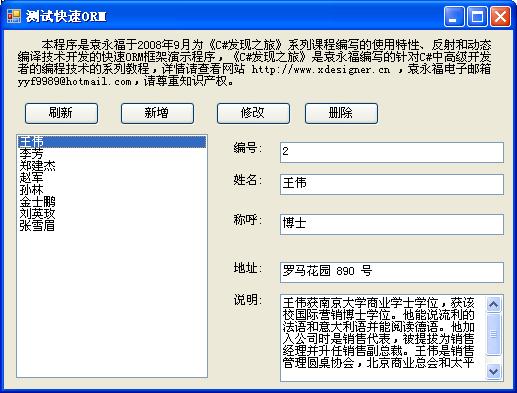The image size is (517, 393).
Task: Click the description scrollbar thumb
Action: (x=493, y=334)
